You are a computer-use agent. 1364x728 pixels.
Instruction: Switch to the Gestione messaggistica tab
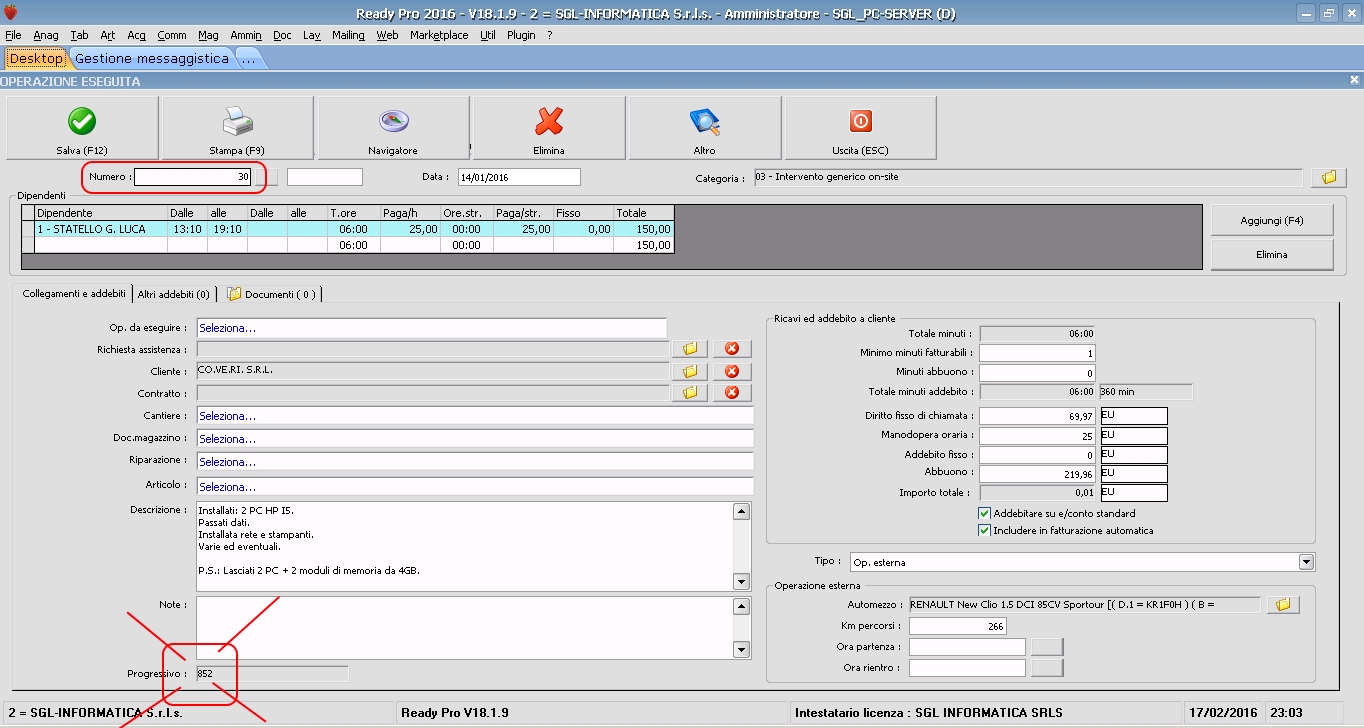(152, 59)
